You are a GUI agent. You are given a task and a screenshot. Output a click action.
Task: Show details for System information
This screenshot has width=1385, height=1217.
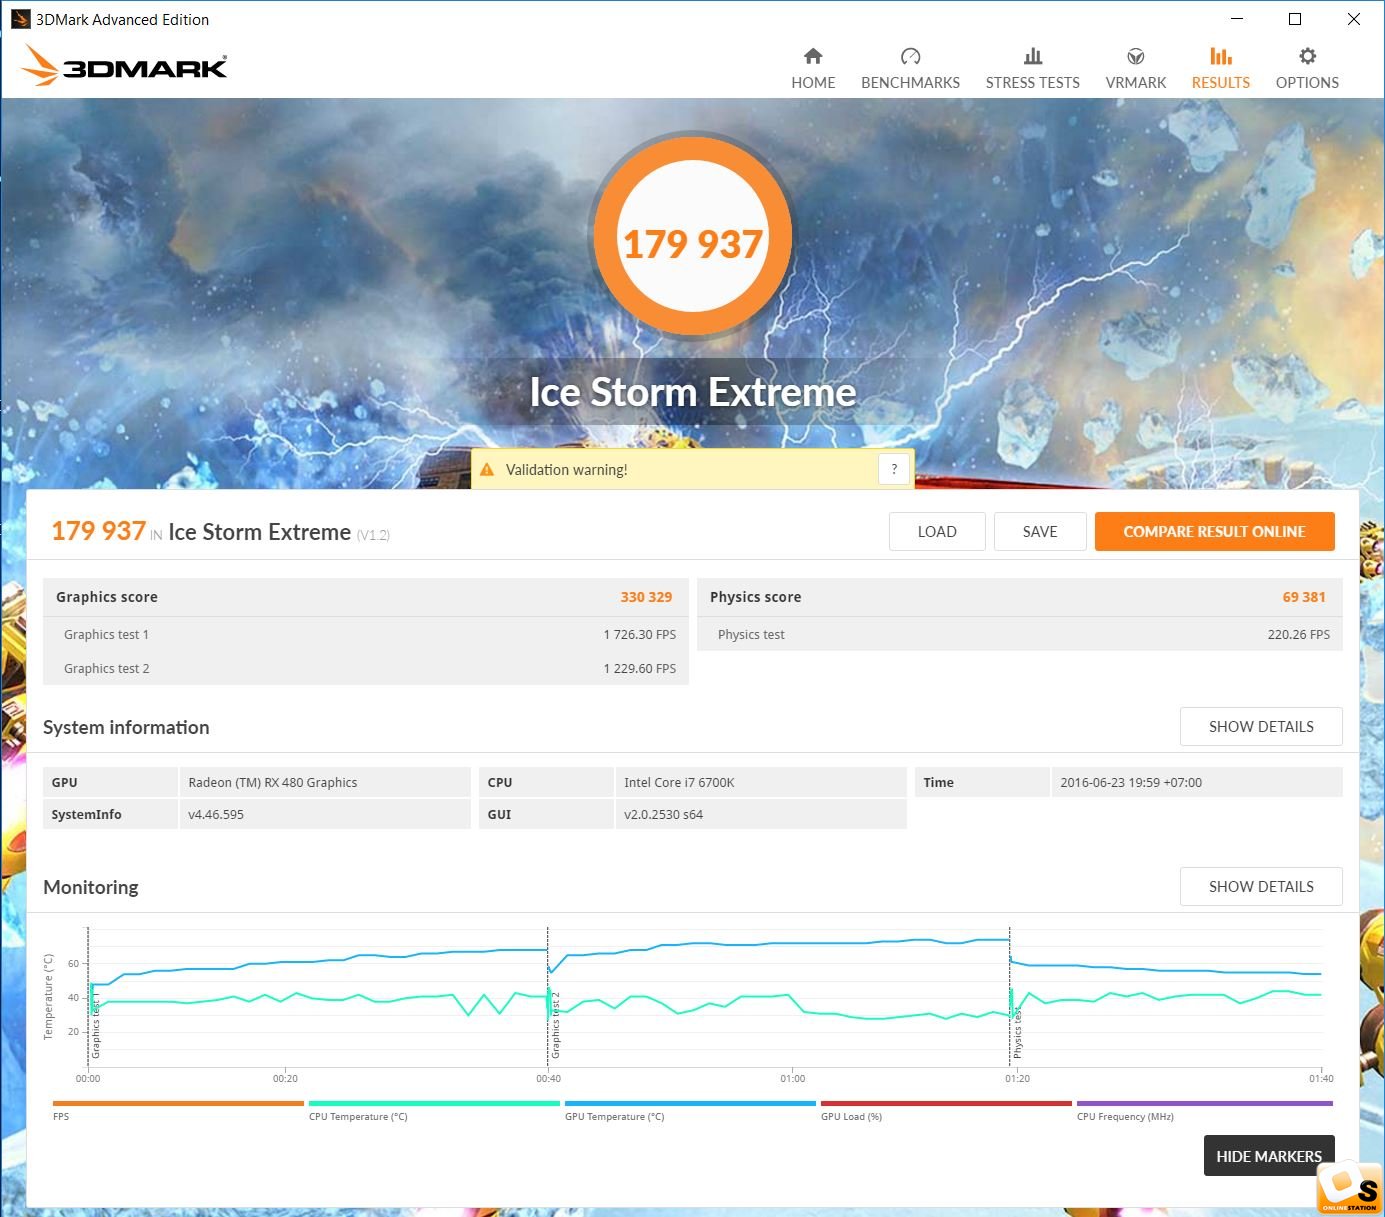point(1261,727)
